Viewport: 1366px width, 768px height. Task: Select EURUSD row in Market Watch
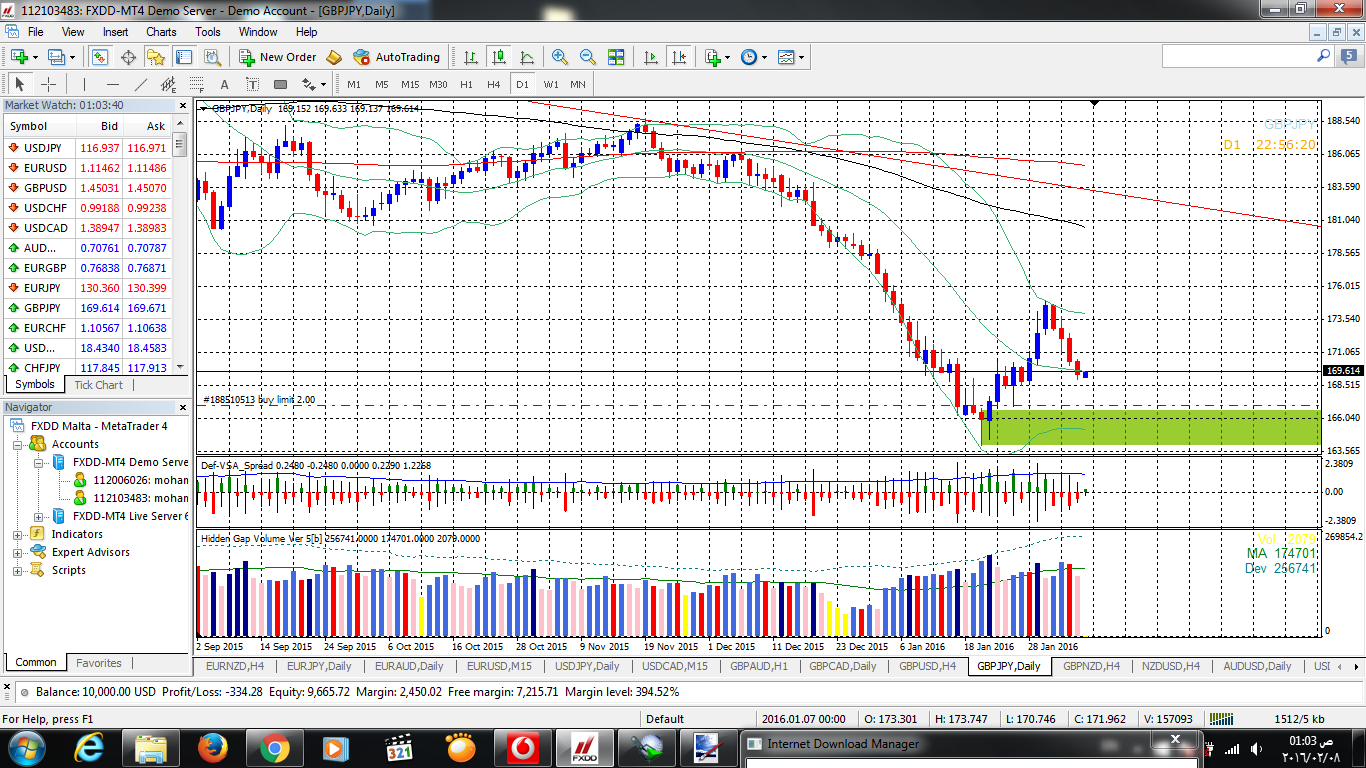[87, 168]
